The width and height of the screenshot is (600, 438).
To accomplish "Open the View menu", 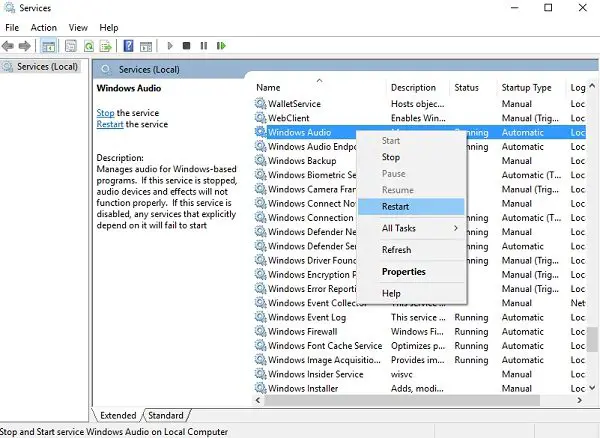I will click(78, 28).
